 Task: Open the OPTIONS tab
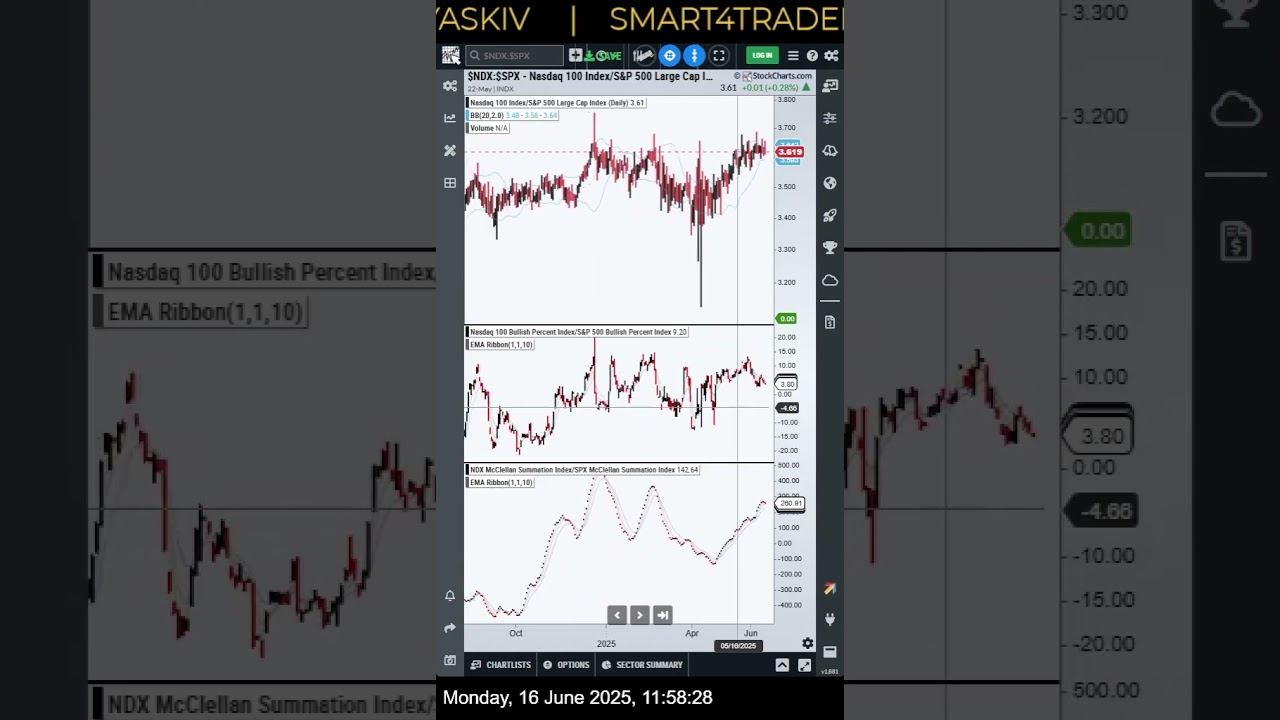point(566,665)
